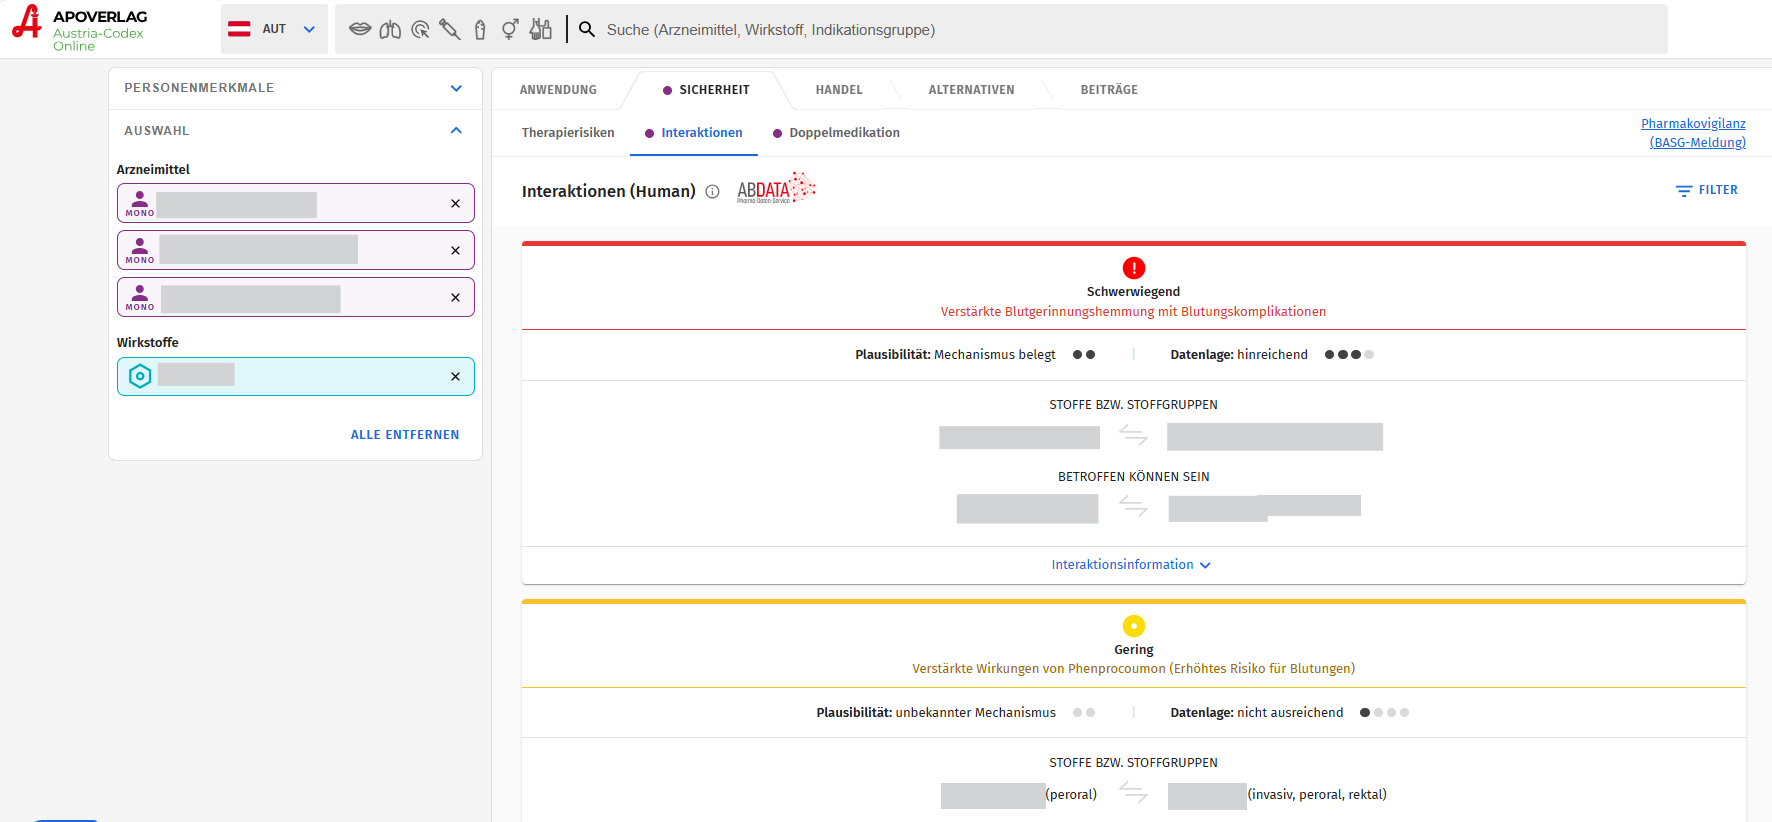The height and width of the screenshot is (822, 1772).
Task: Go to the ALTERNATIVEN tab
Action: [971, 90]
